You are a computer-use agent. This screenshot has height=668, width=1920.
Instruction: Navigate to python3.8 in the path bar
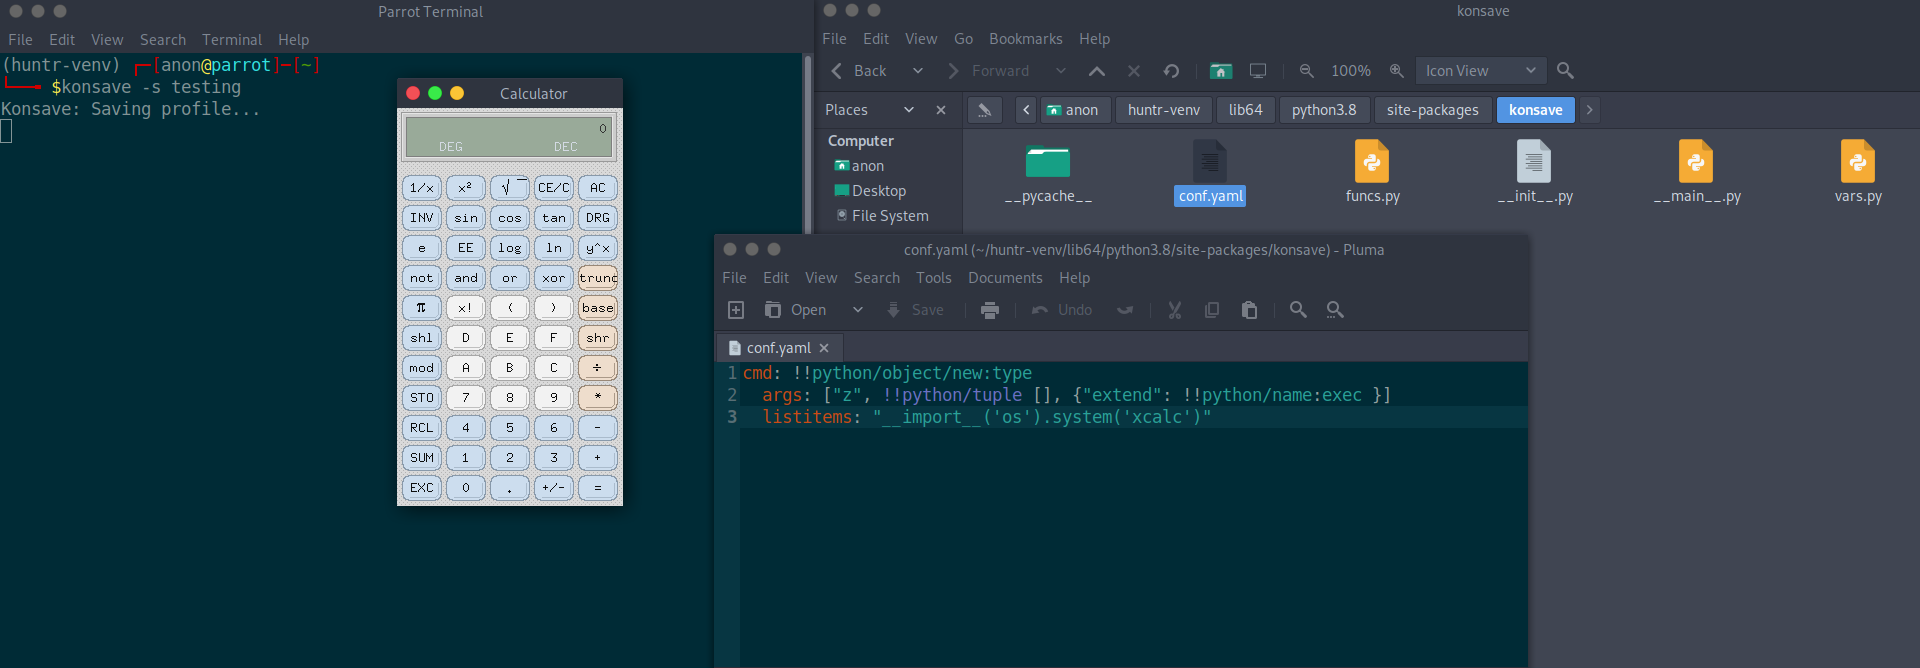click(1324, 110)
